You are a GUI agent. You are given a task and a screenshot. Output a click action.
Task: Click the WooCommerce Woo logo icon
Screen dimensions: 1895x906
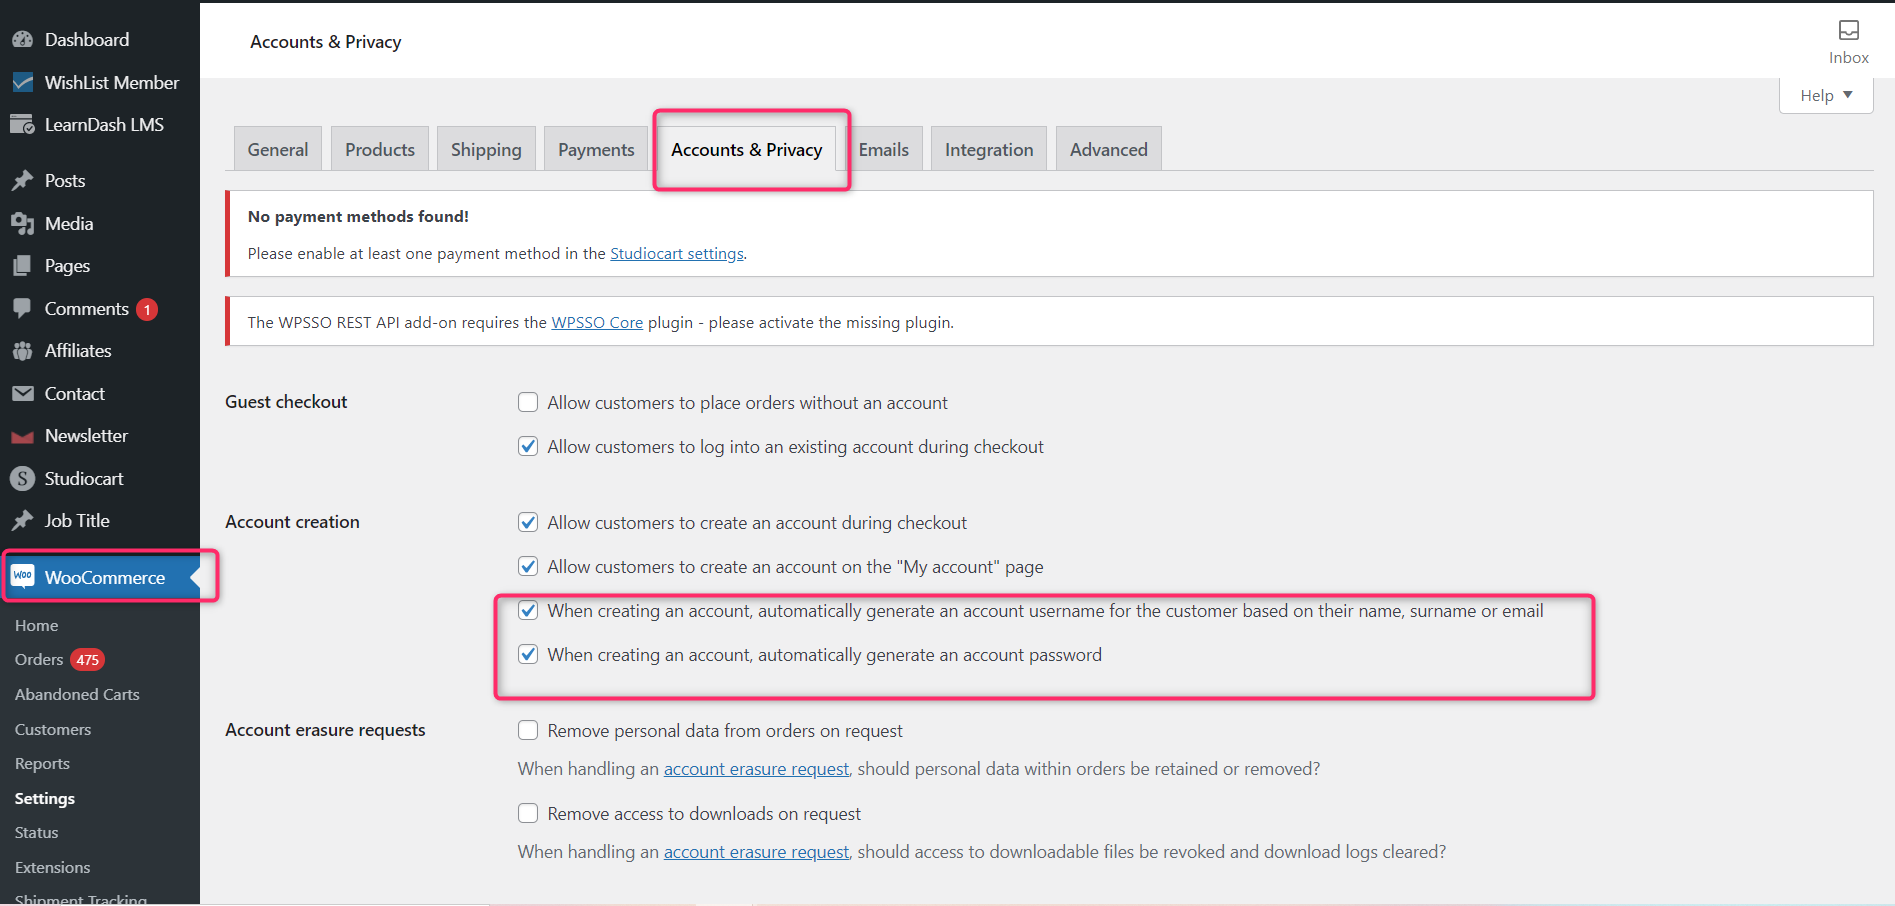(x=22, y=576)
